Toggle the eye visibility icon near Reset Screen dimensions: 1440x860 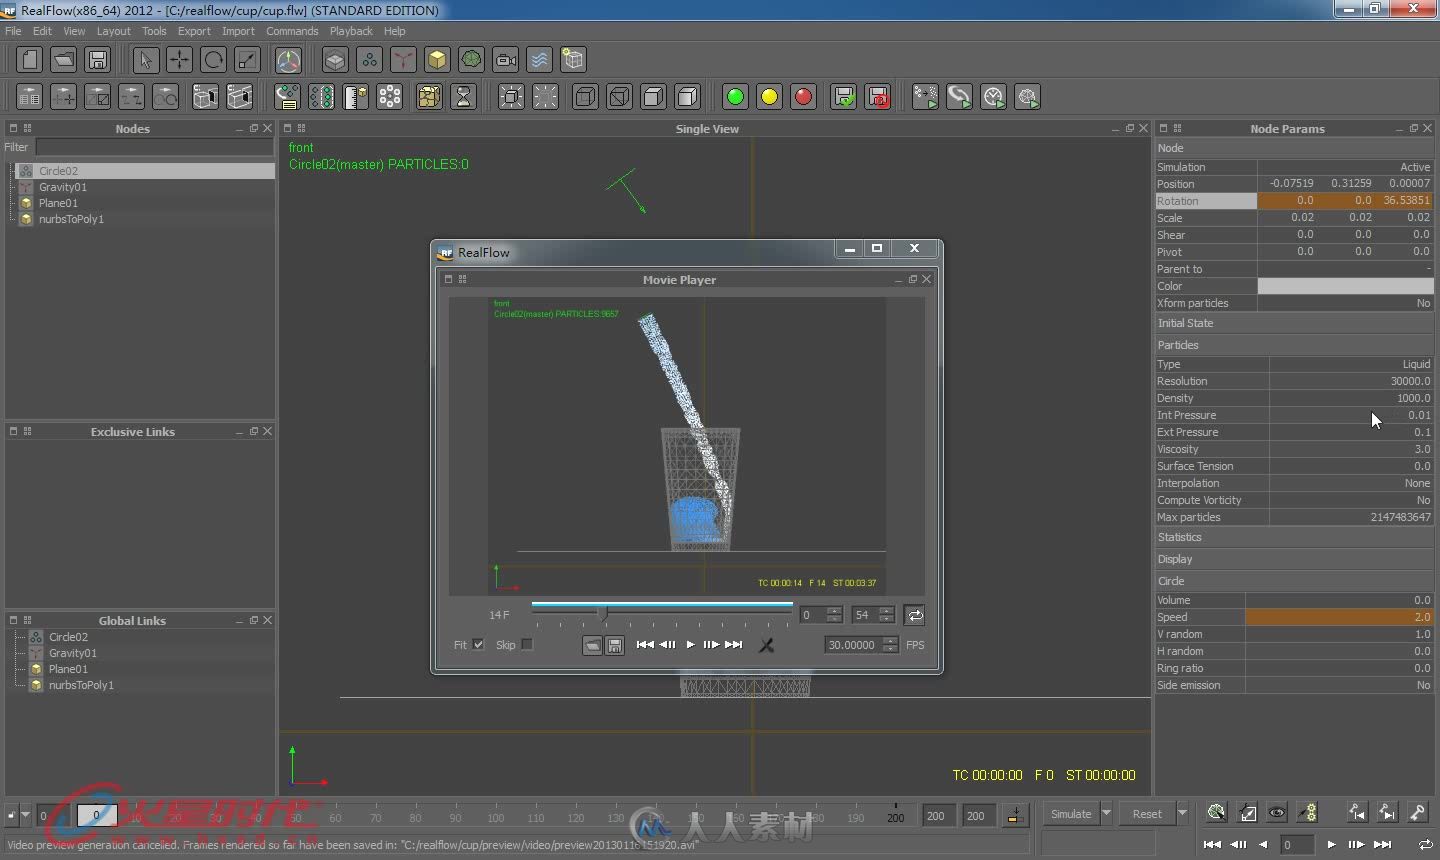1277,813
